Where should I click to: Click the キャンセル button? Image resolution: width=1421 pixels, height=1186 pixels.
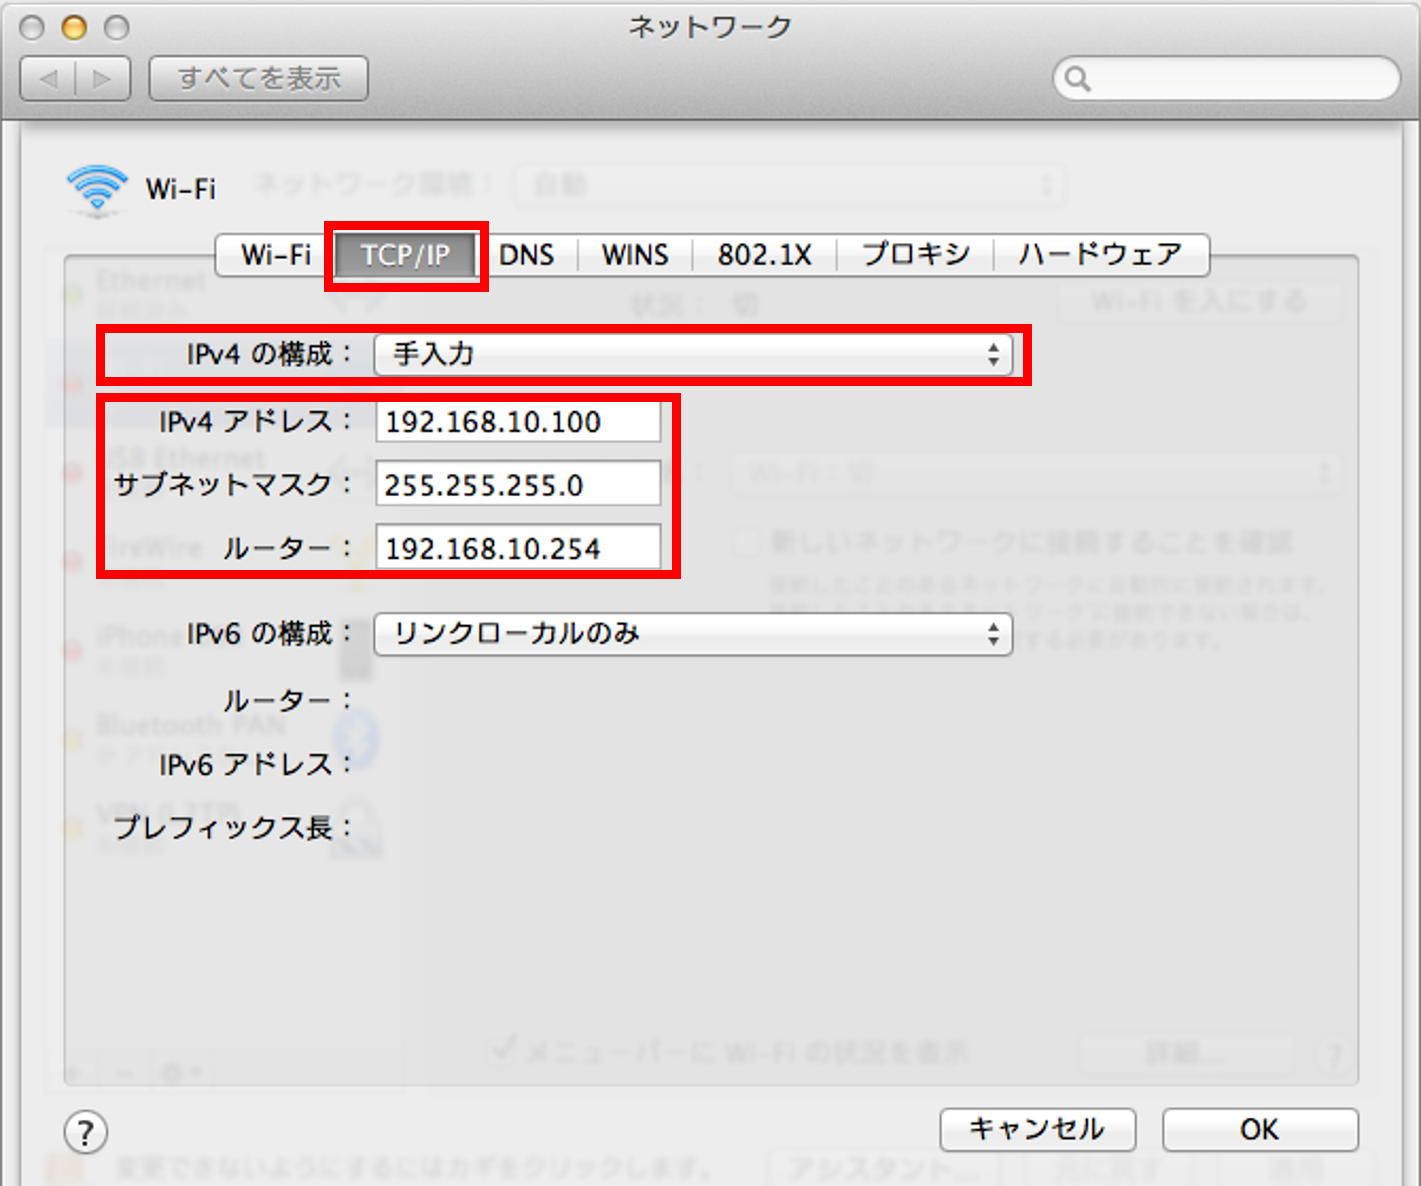1038,1130
